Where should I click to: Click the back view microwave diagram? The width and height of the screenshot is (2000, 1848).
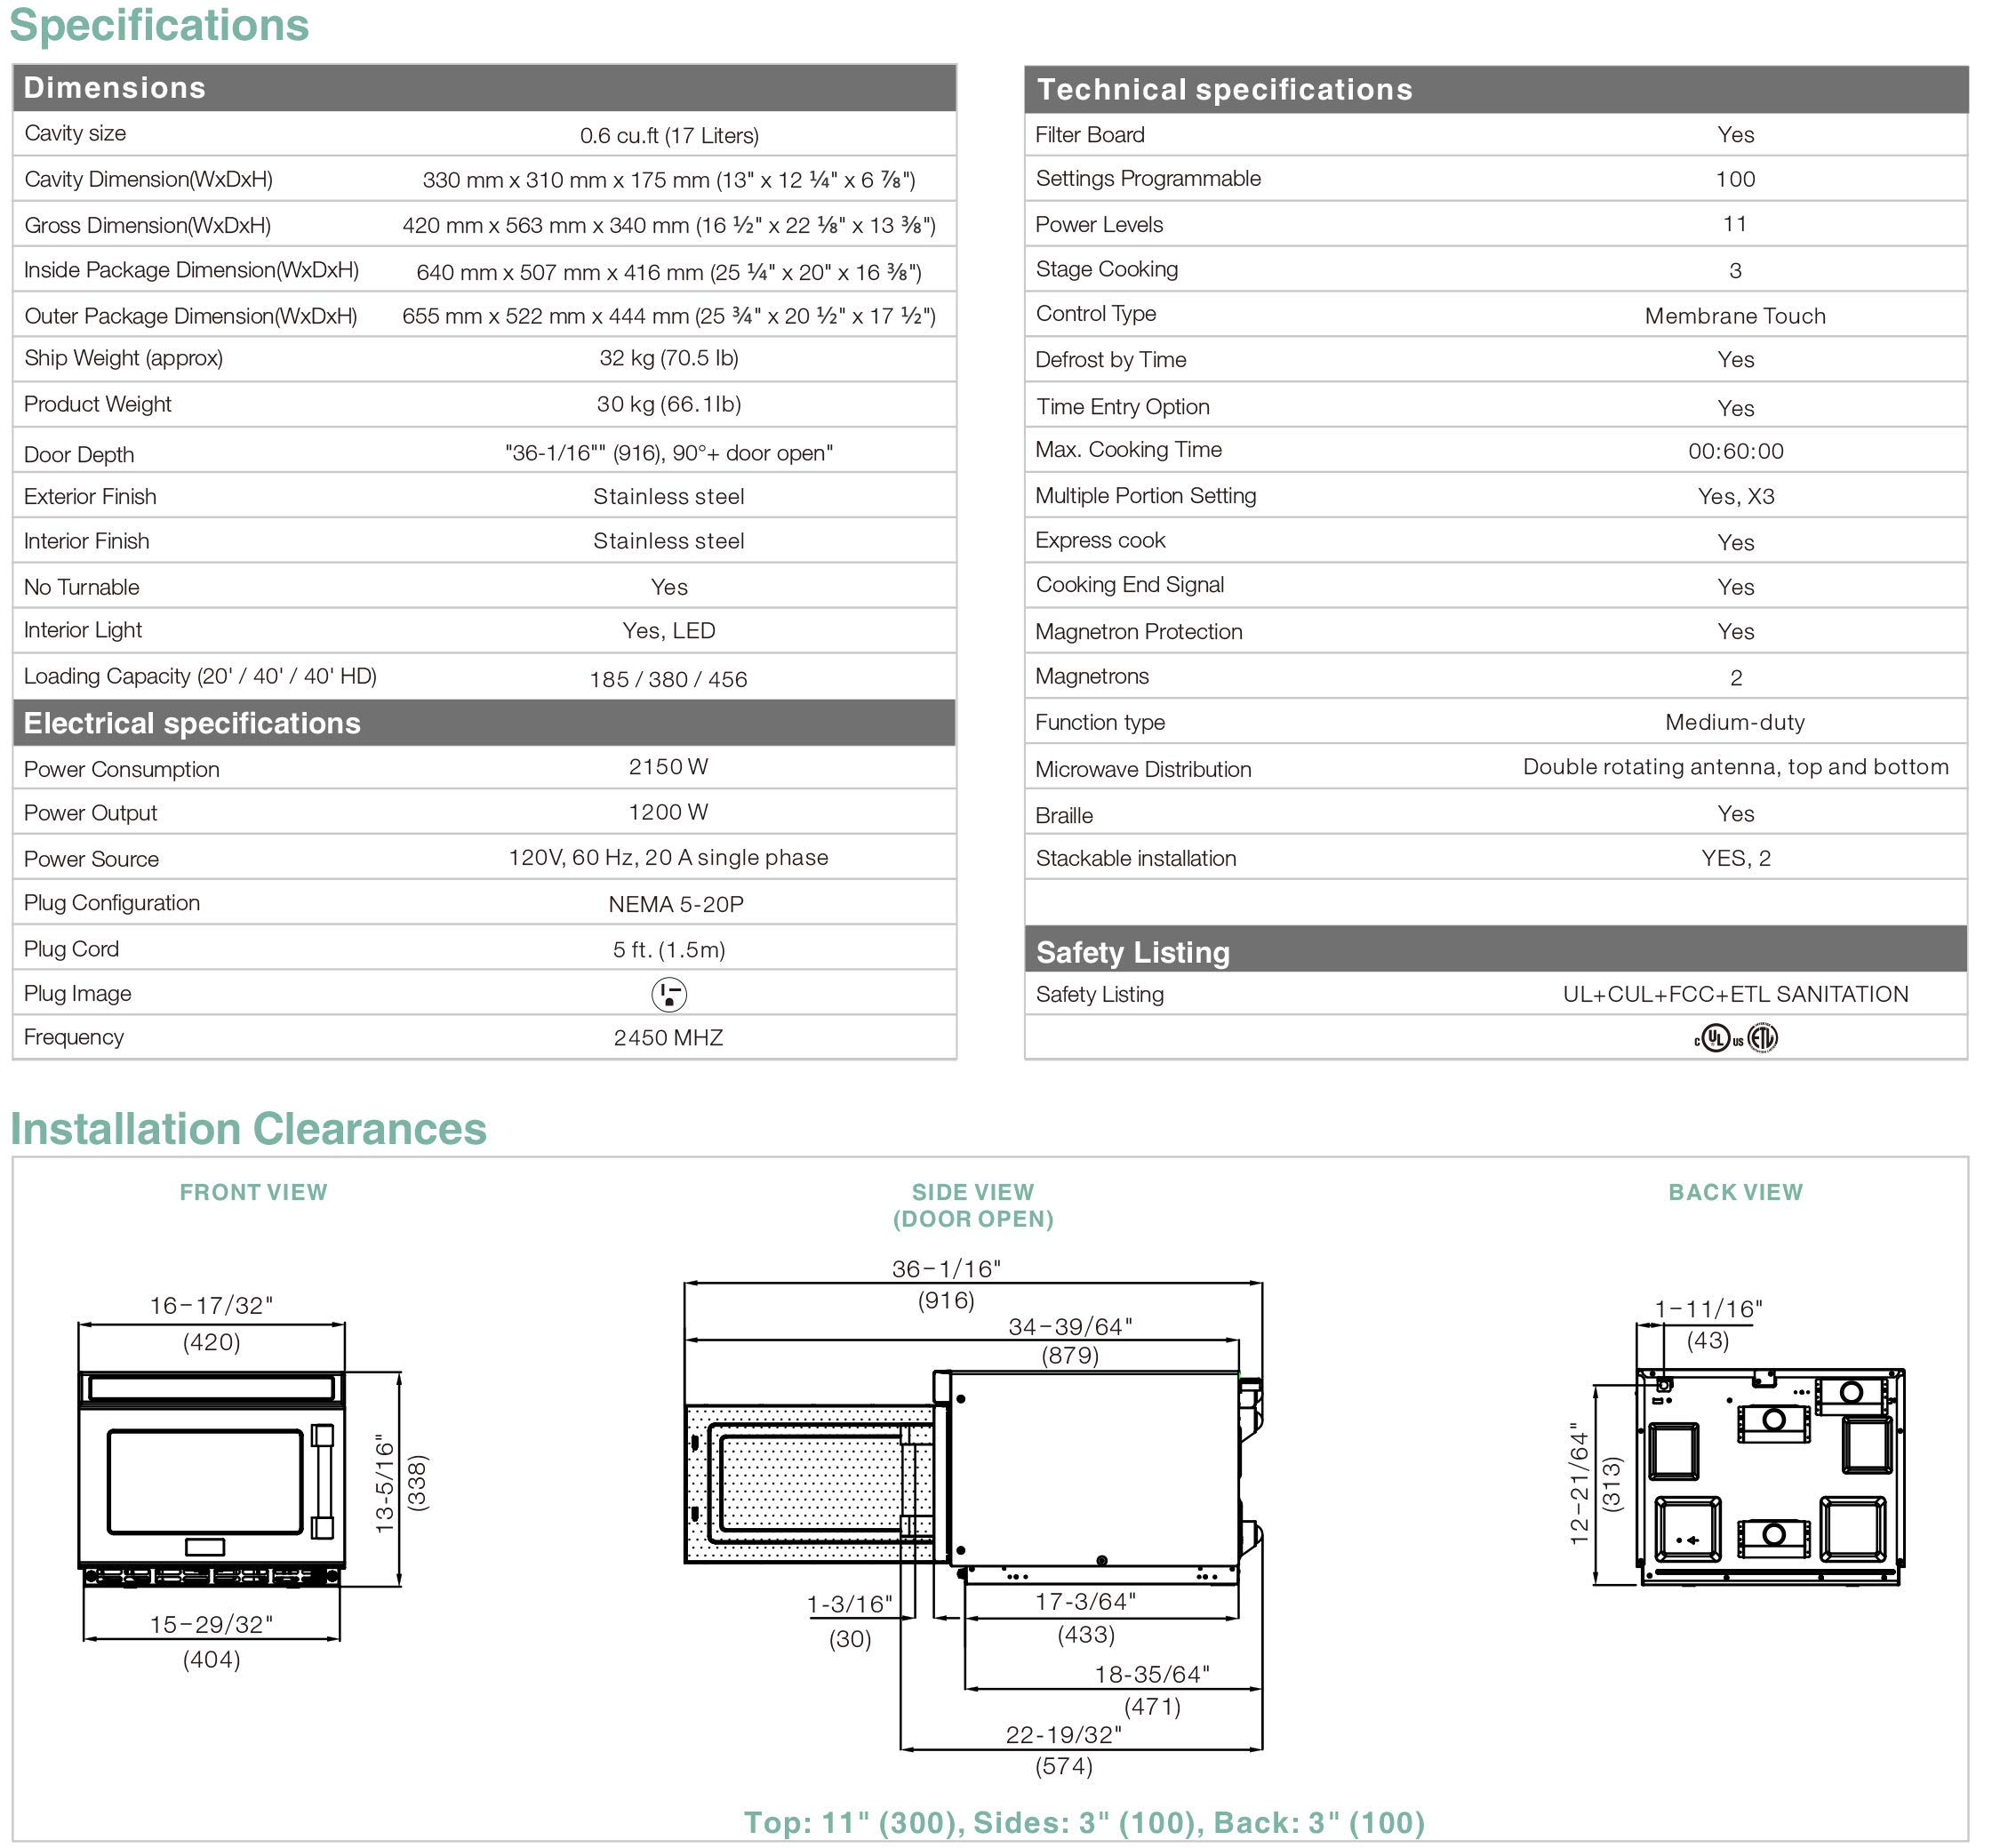click(x=1768, y=1476)
